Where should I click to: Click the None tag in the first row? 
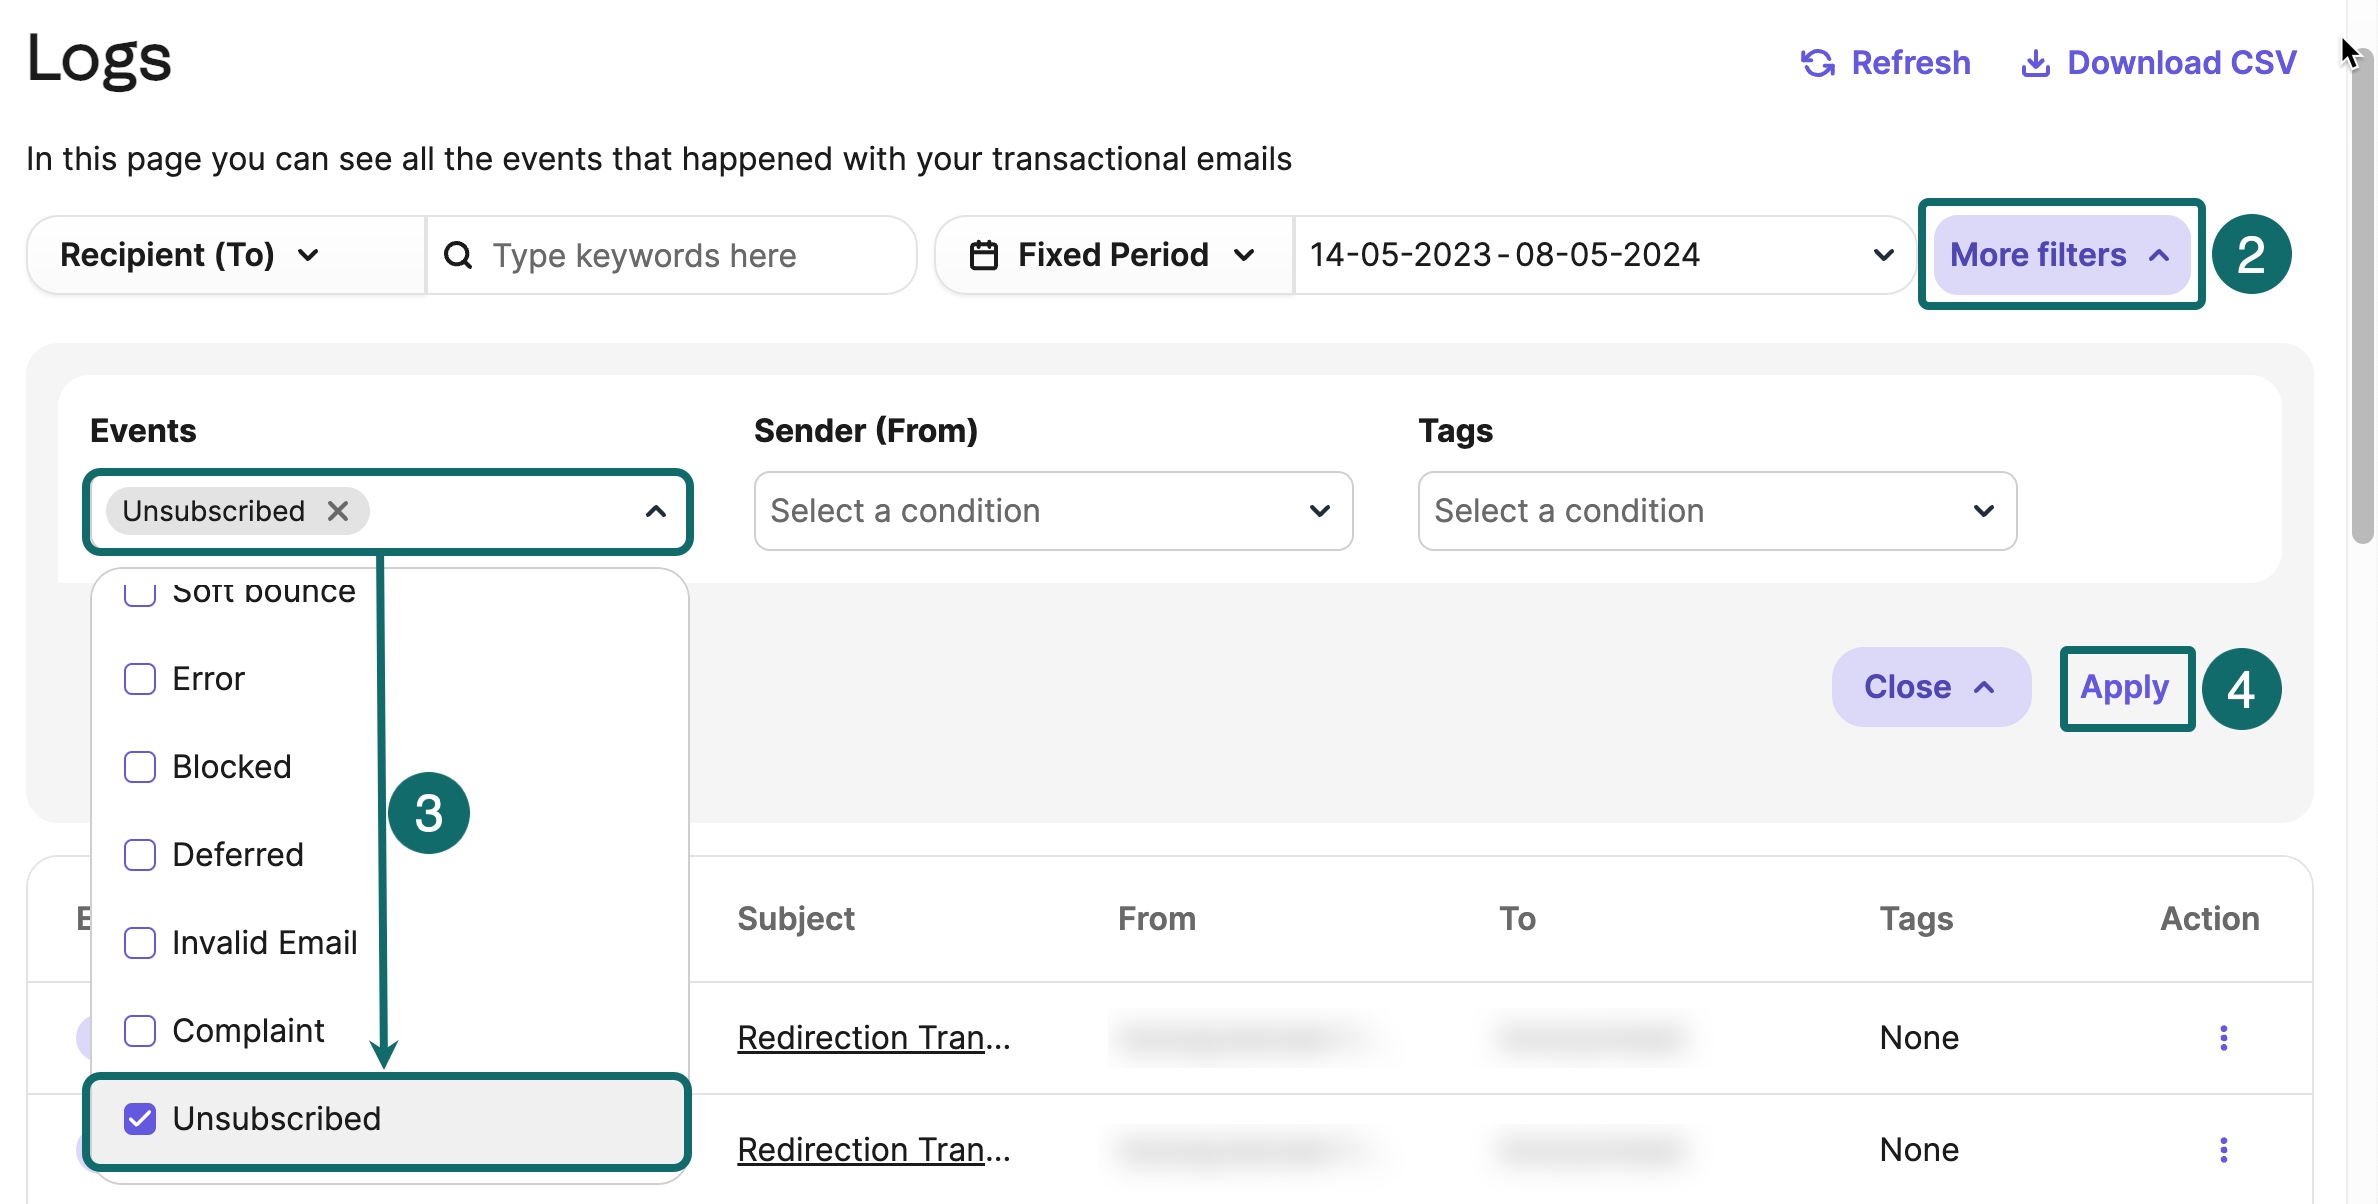pos(1919,1038)
